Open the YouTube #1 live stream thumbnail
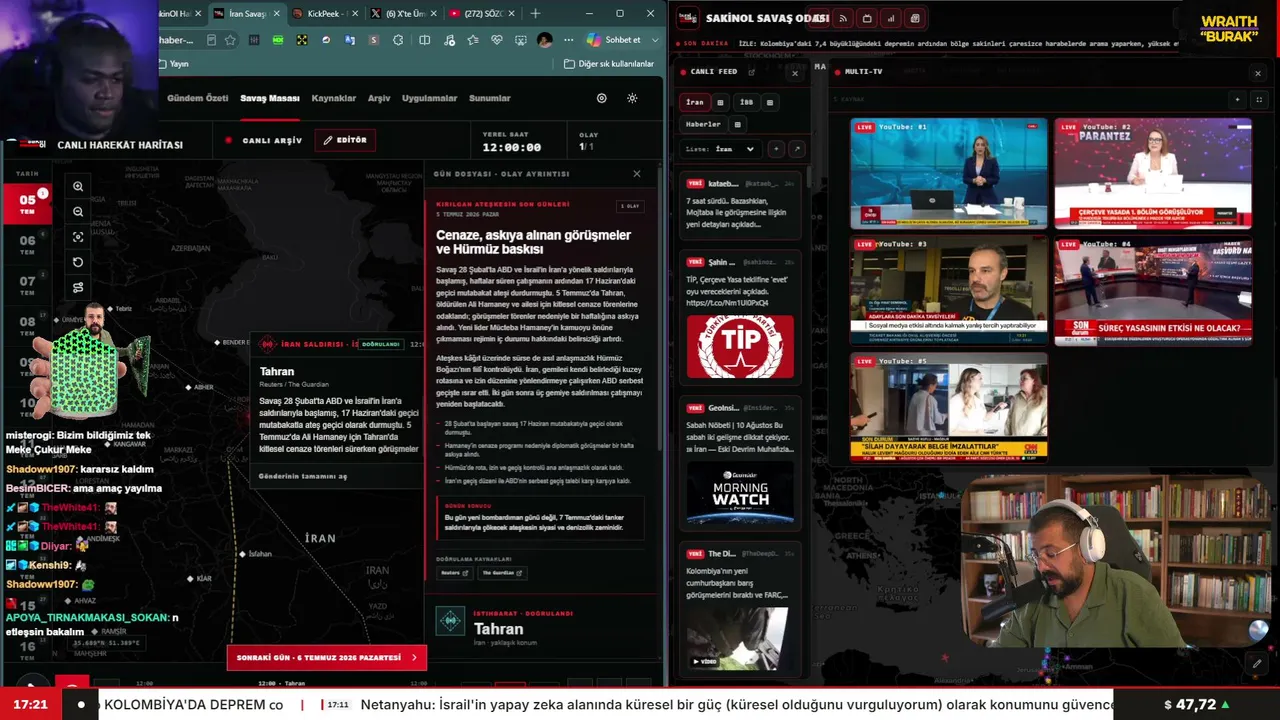This screenshot has height=720, width=1280. tap(949, 174)
